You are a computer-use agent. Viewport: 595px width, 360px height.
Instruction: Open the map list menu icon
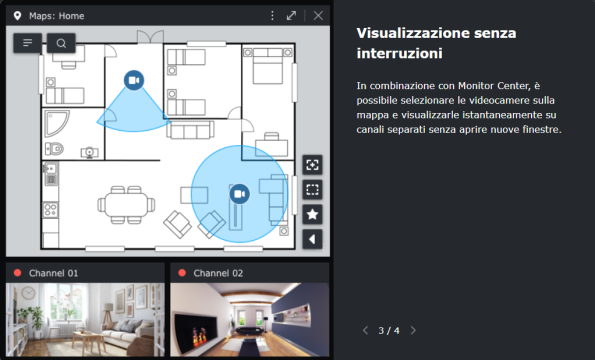pyautogui.click(x=28, y=43)
